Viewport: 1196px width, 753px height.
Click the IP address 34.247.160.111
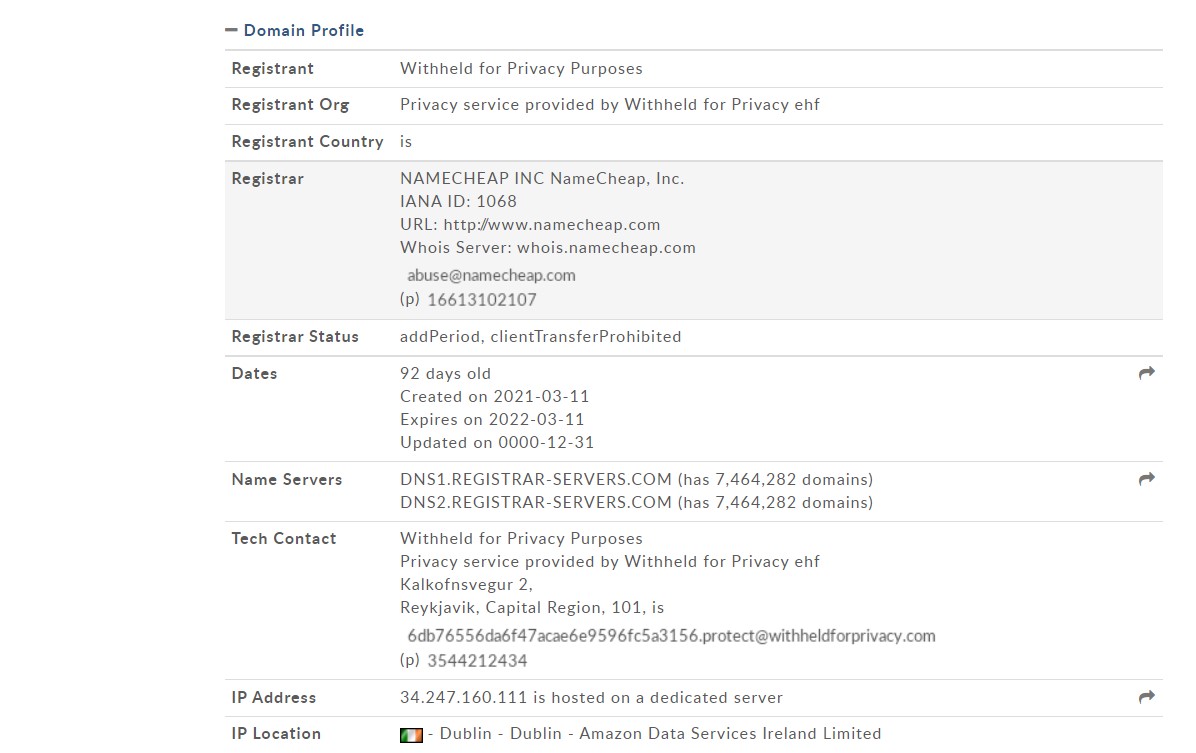464,697
